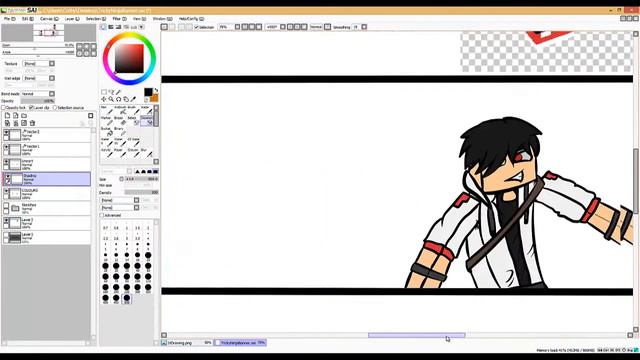
Task: Hide the Vector2 layer
Action: click(6, 133)
